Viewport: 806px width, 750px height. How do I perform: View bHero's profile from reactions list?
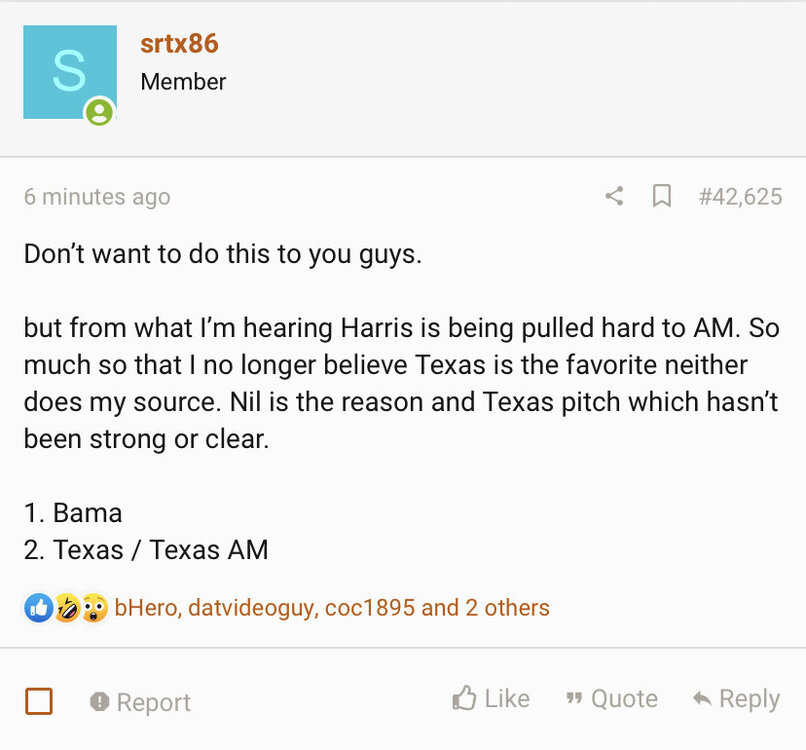pos(146,607)
